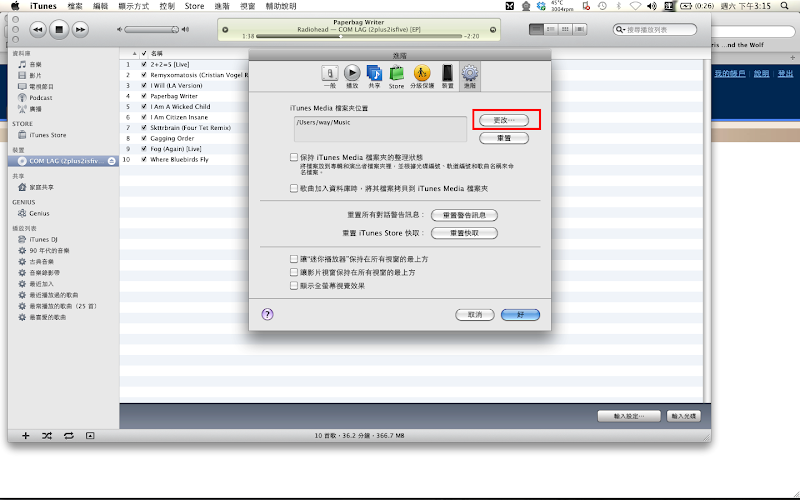This screenshot has height=500, width=800.
Task: Click the volume icon in the menu bar
Action: click(652, 6)
